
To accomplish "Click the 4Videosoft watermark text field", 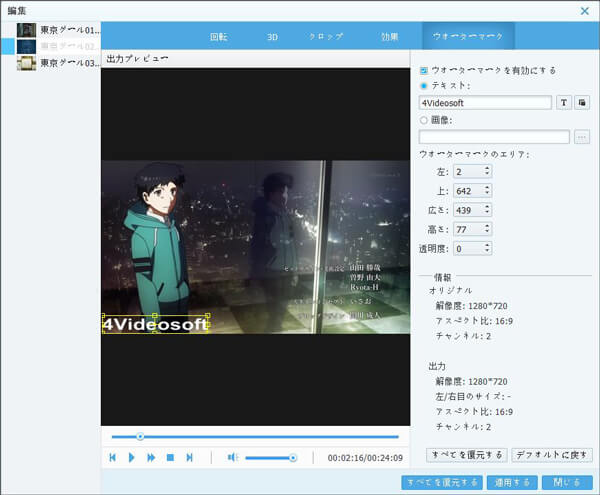I will (485, 102).
